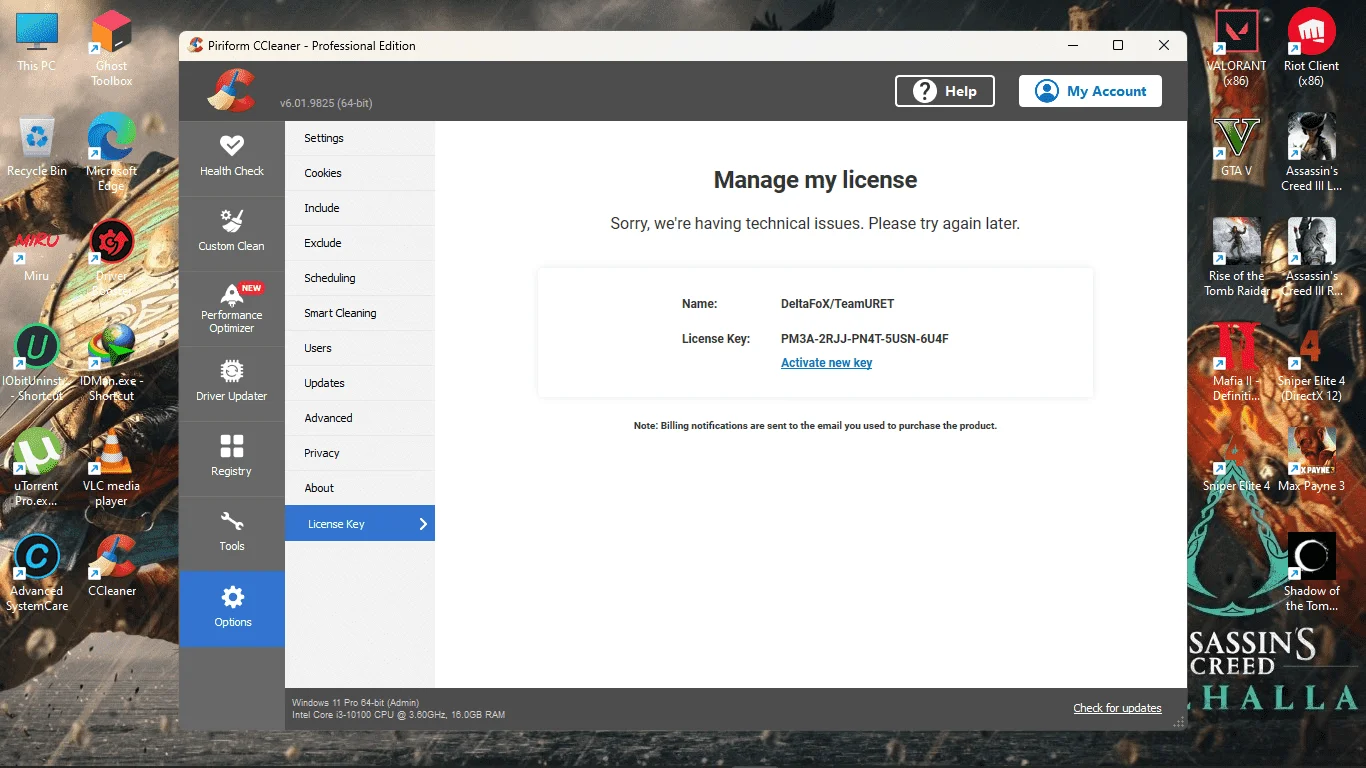
Task: Click the Check for updates link
Action: (x=1117, y=708)
